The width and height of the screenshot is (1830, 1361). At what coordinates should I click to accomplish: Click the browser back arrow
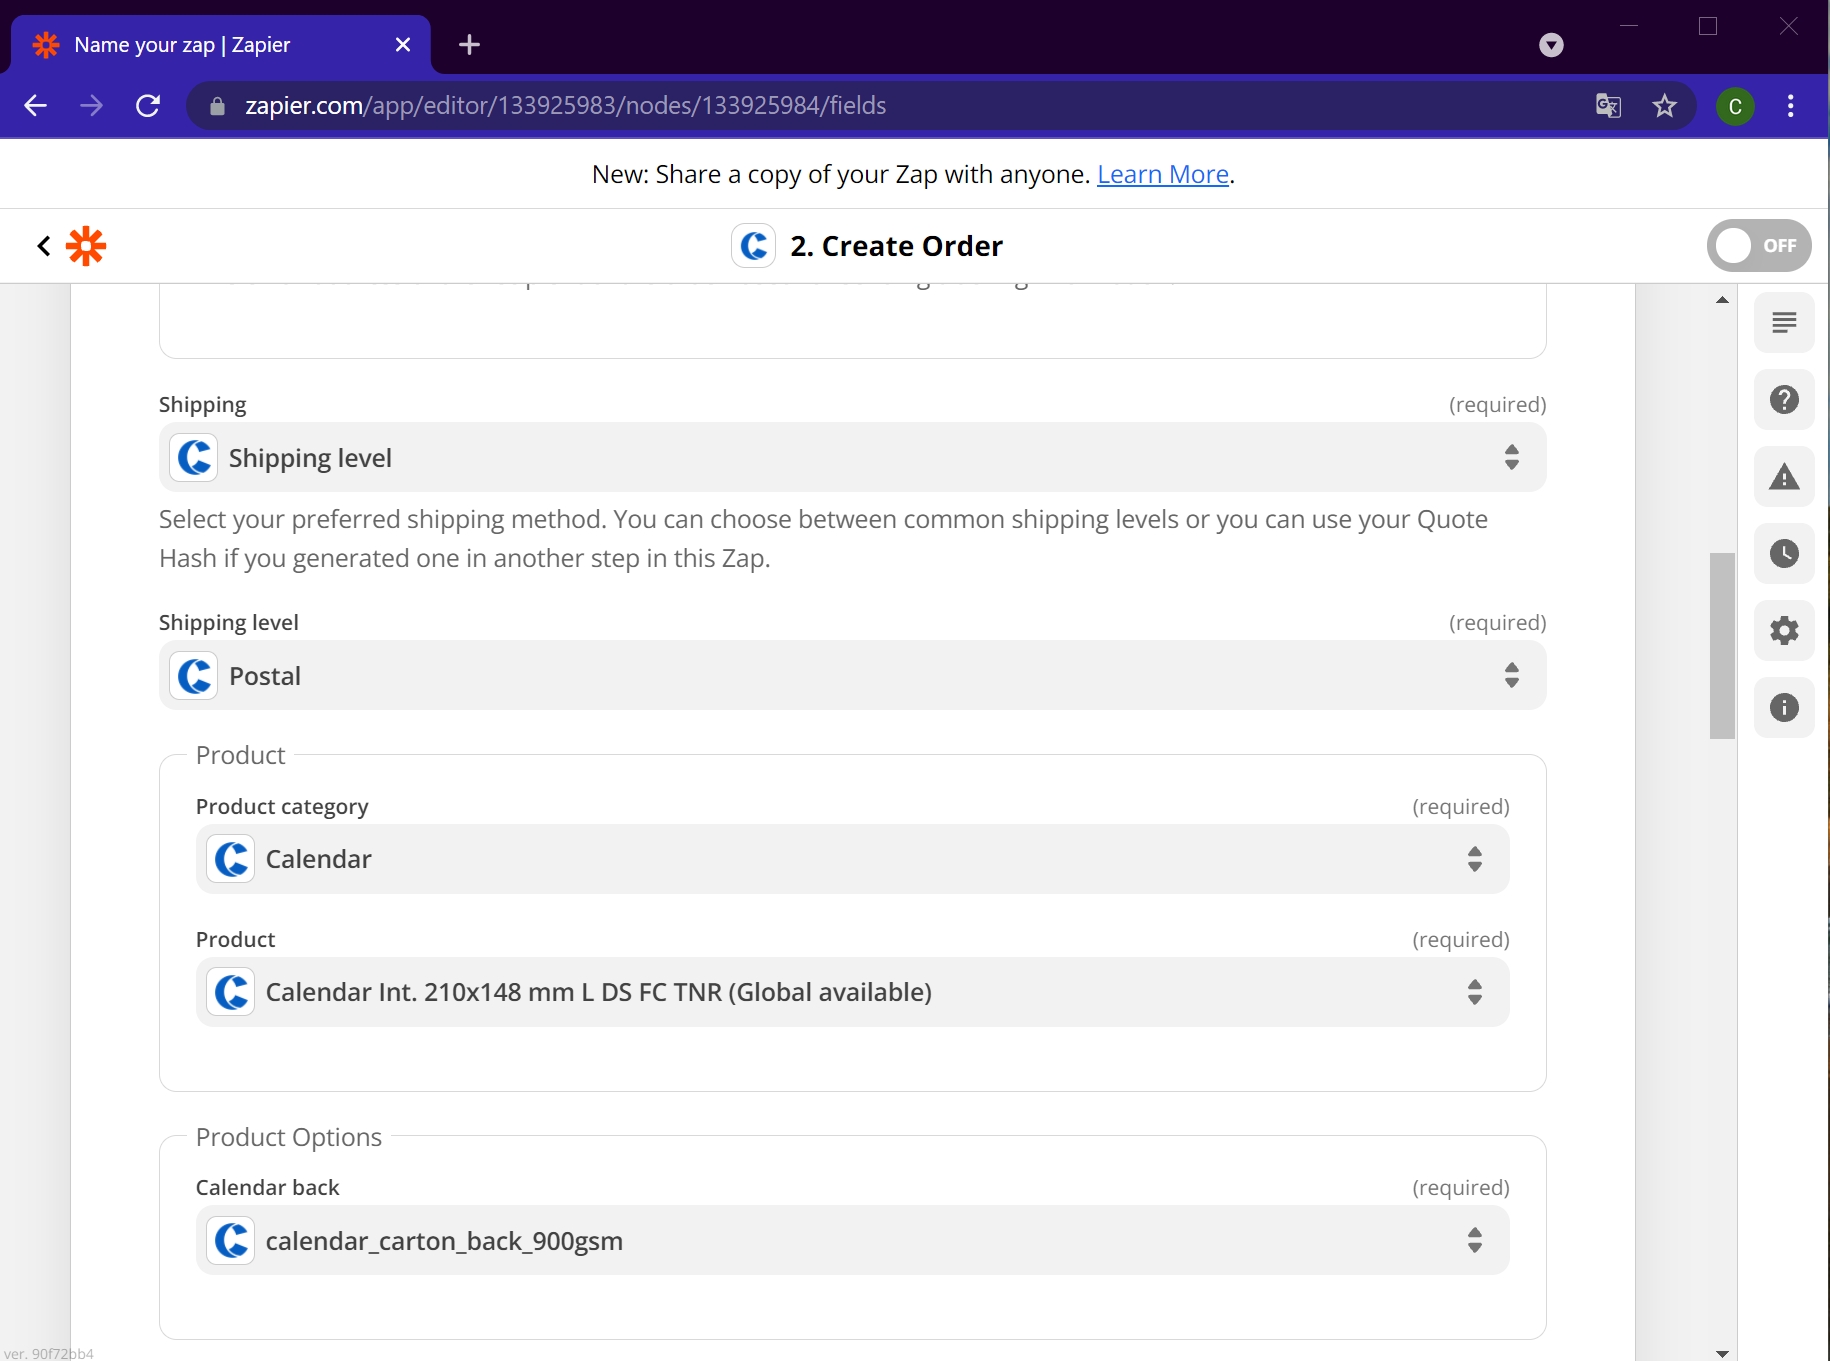[x=35, y=106]
